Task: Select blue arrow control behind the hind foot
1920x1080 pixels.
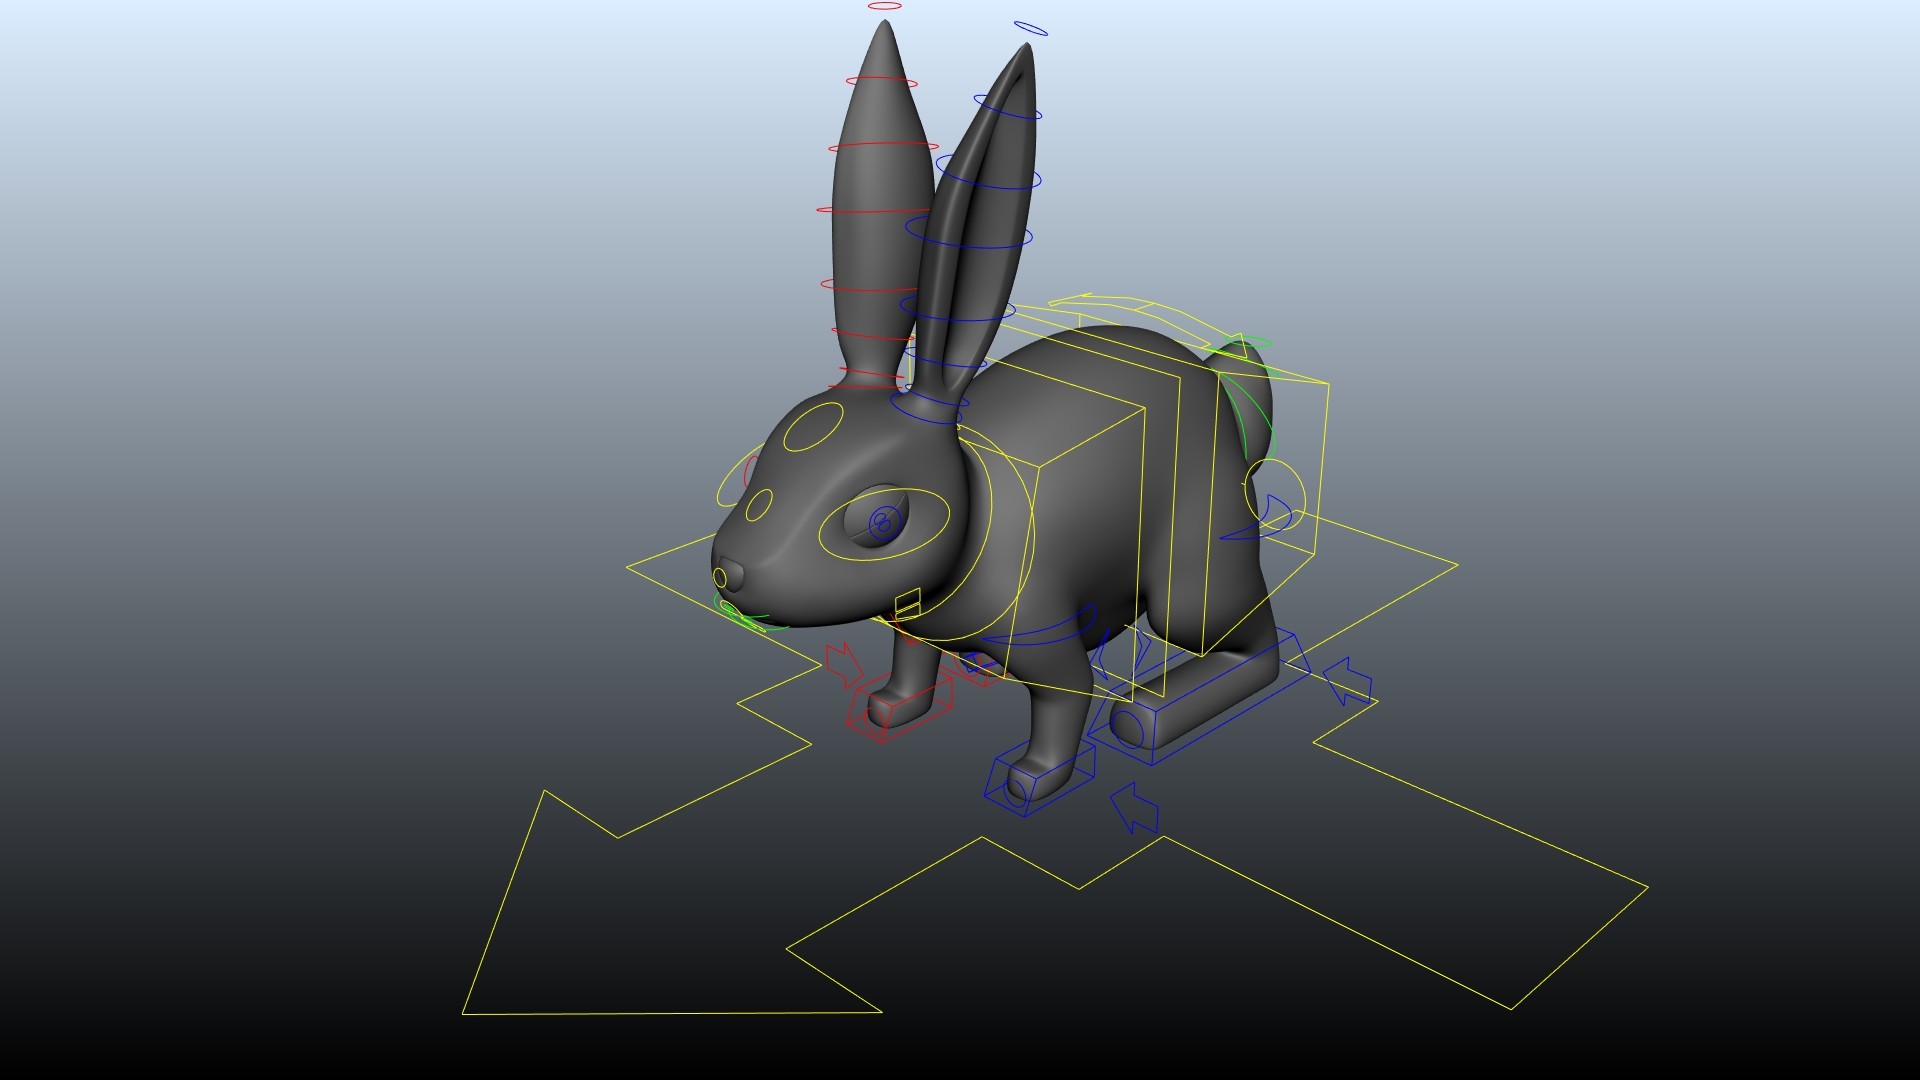Action: (1348, 681)
